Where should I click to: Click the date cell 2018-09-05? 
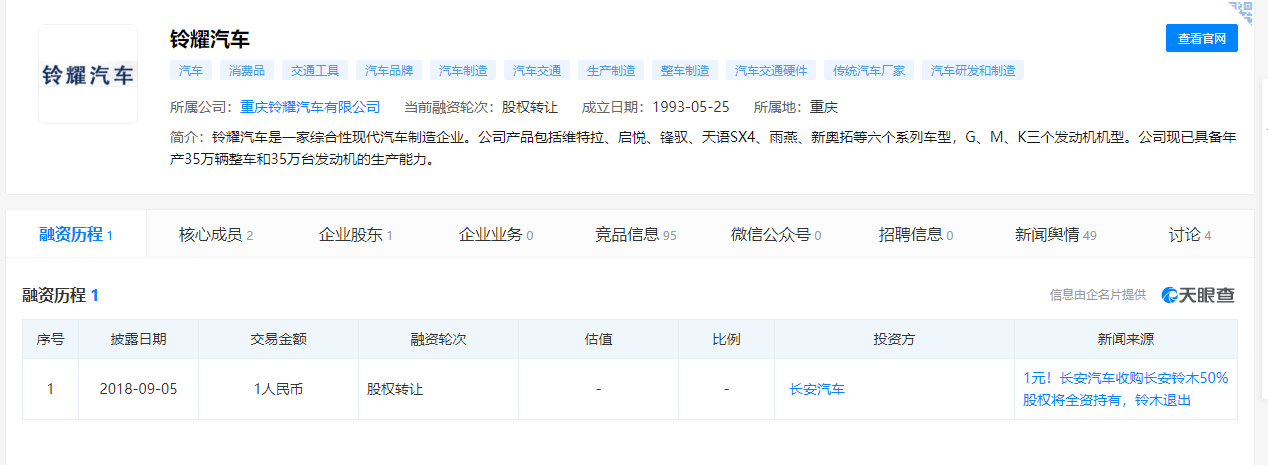[138, 389]
